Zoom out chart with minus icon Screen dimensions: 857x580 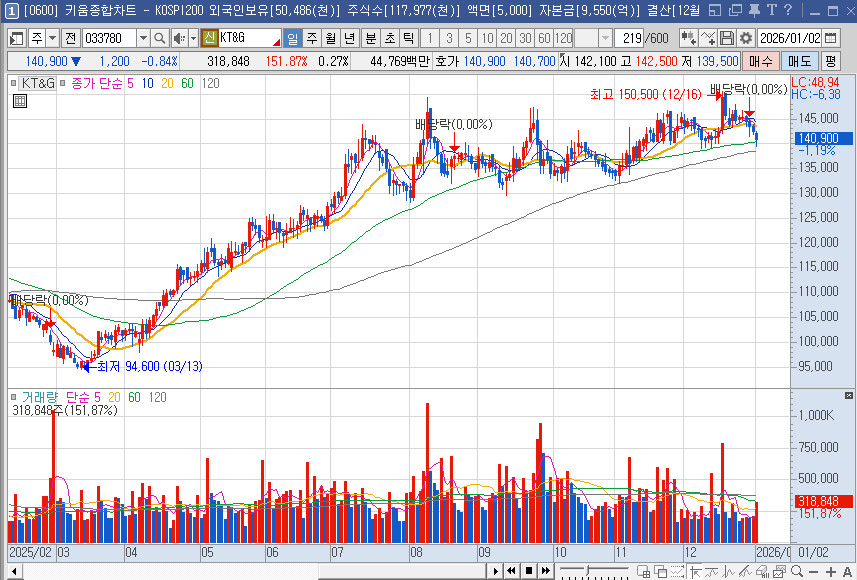813,572
